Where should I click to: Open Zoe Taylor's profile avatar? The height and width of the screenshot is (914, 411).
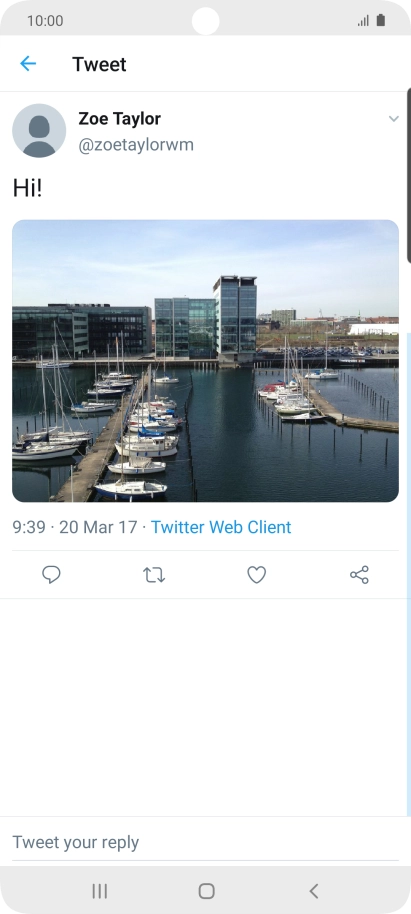point(39,131)
